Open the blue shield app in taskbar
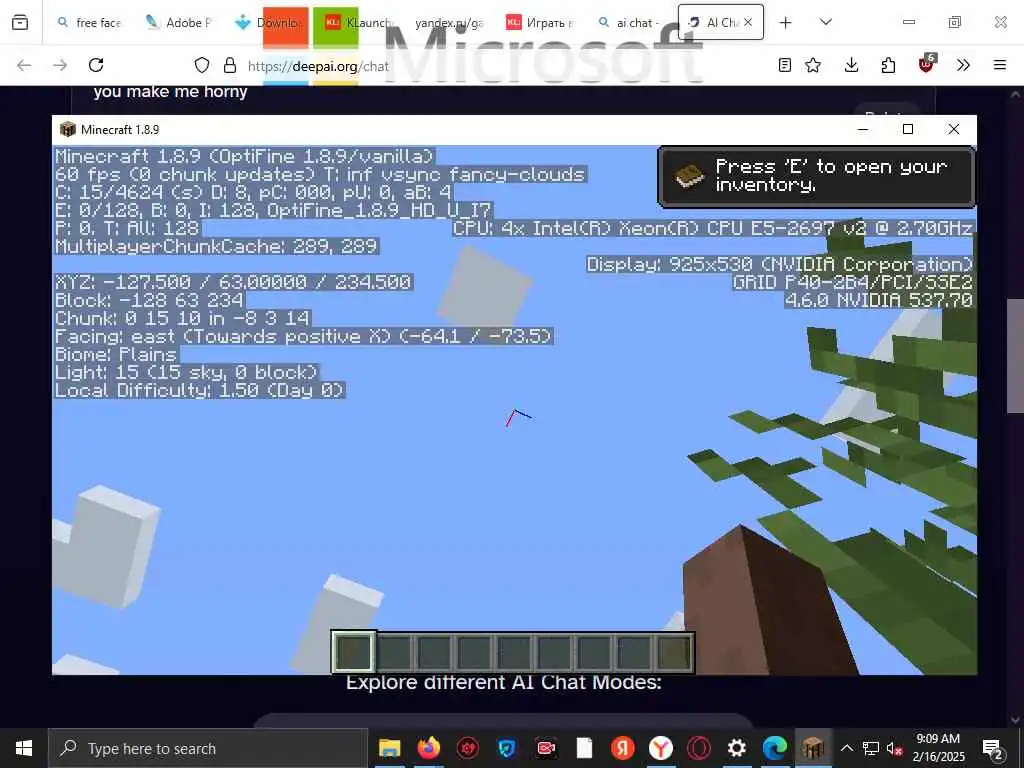This screenshot has width=1024, height=768. pyautogui.click(x=507, y=748)
